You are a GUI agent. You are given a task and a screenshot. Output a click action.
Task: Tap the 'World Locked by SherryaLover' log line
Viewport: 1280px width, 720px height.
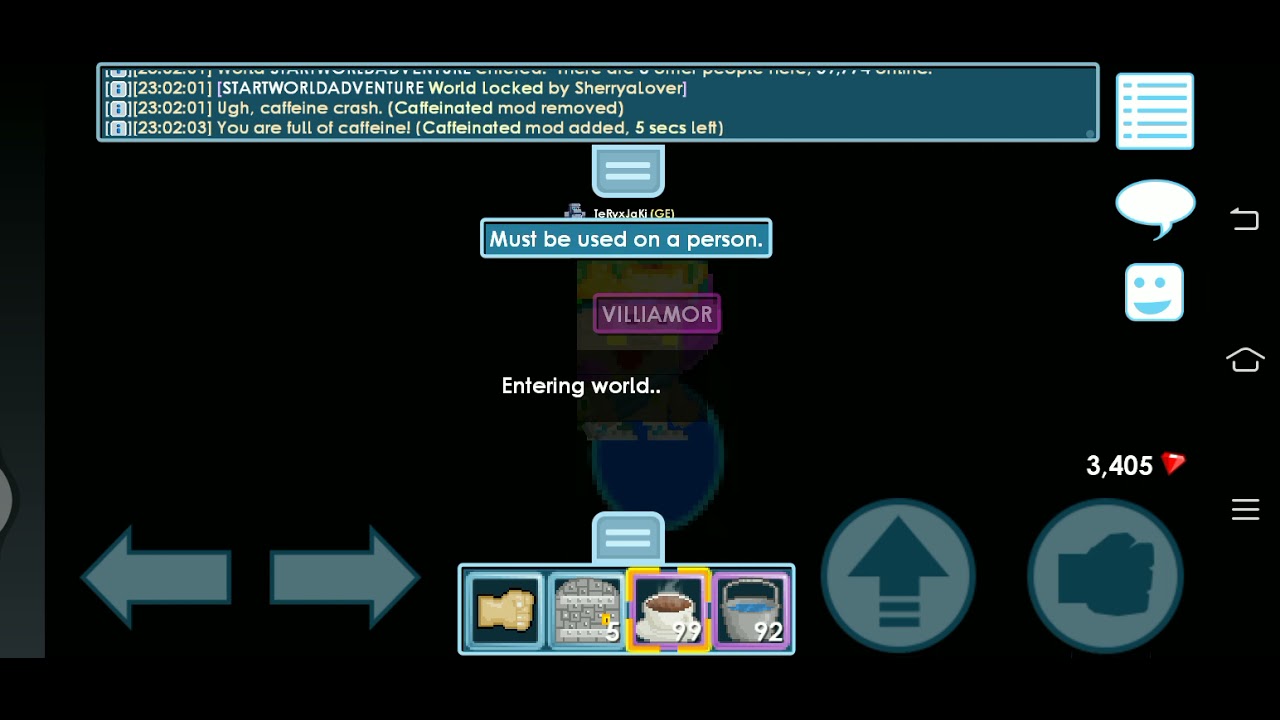pyautogui.click(x=396, y=88)
